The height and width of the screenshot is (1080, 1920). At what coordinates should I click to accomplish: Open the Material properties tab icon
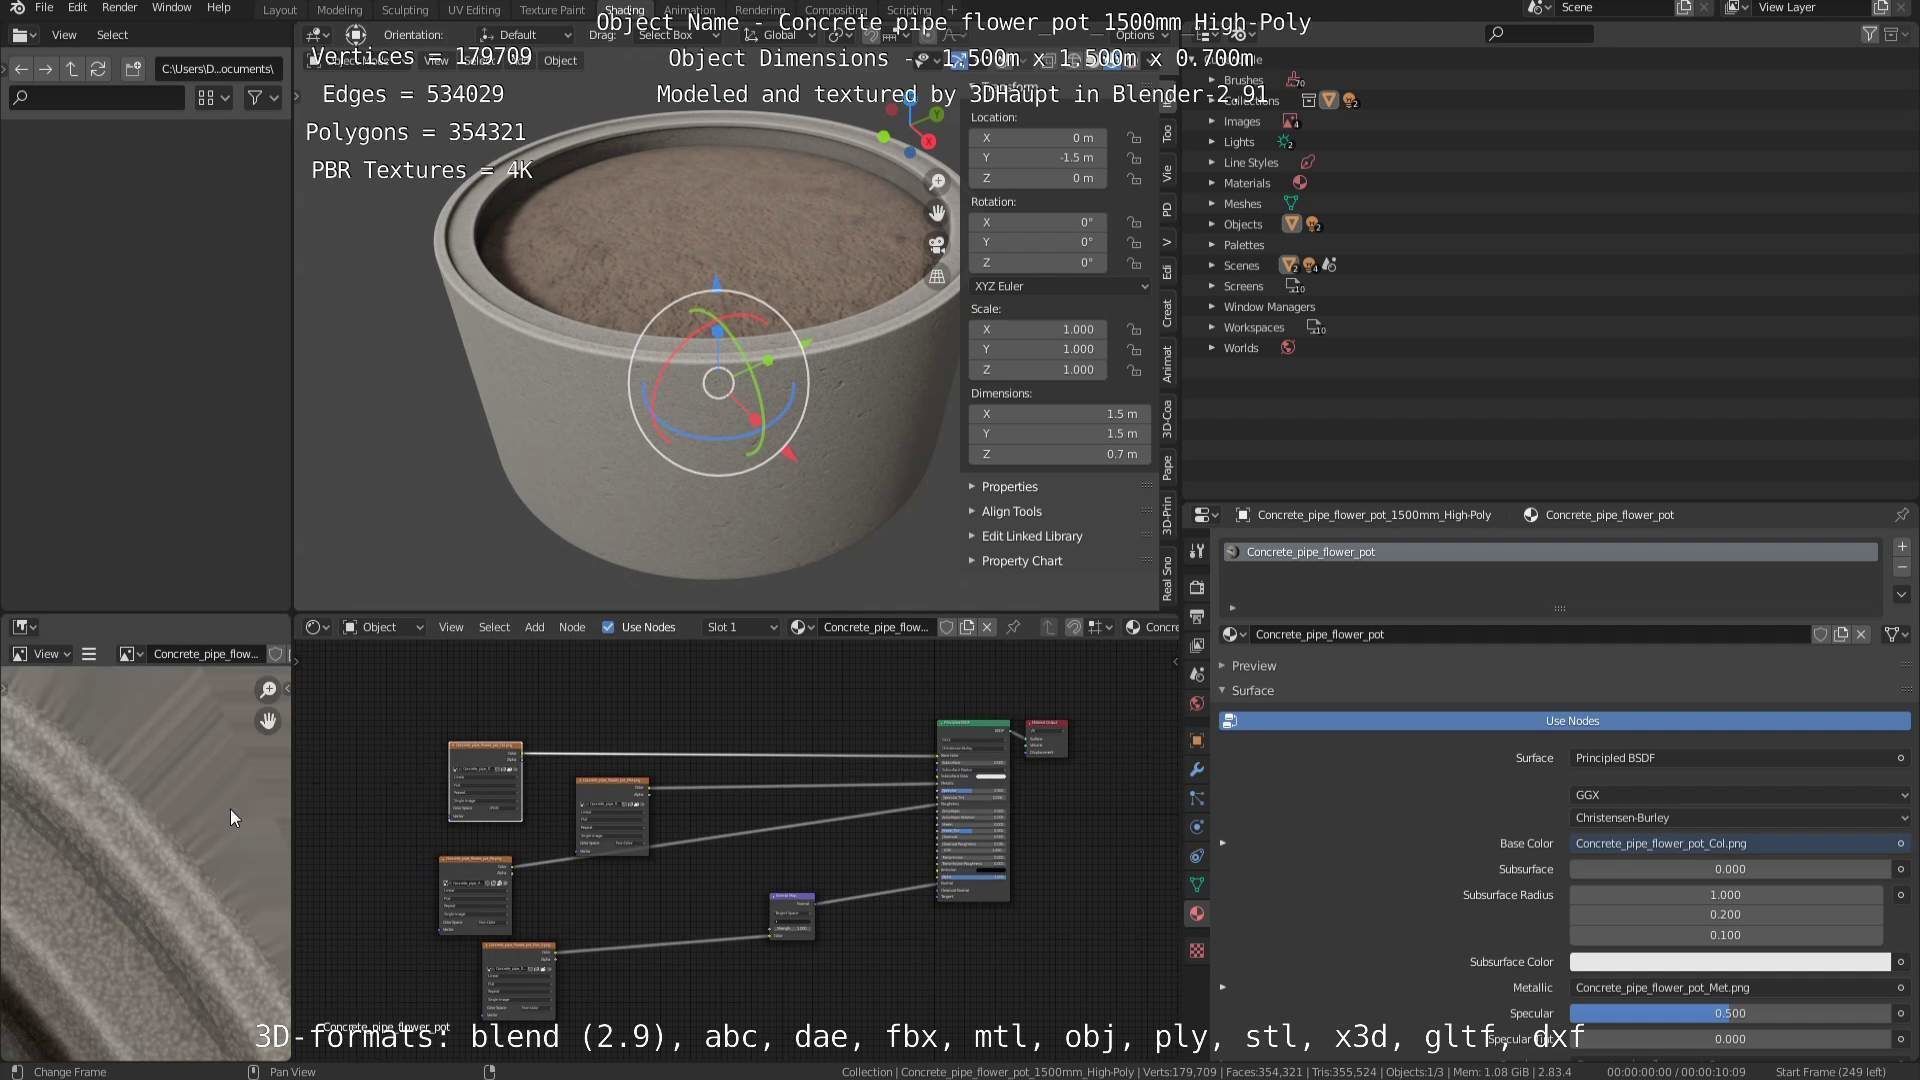click(1197, 914)
